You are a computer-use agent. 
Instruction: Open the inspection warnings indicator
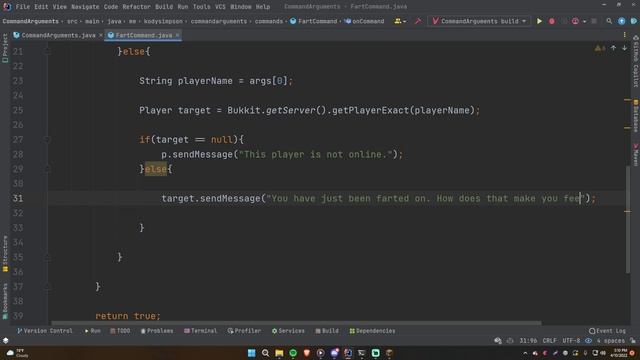point(600,48)
